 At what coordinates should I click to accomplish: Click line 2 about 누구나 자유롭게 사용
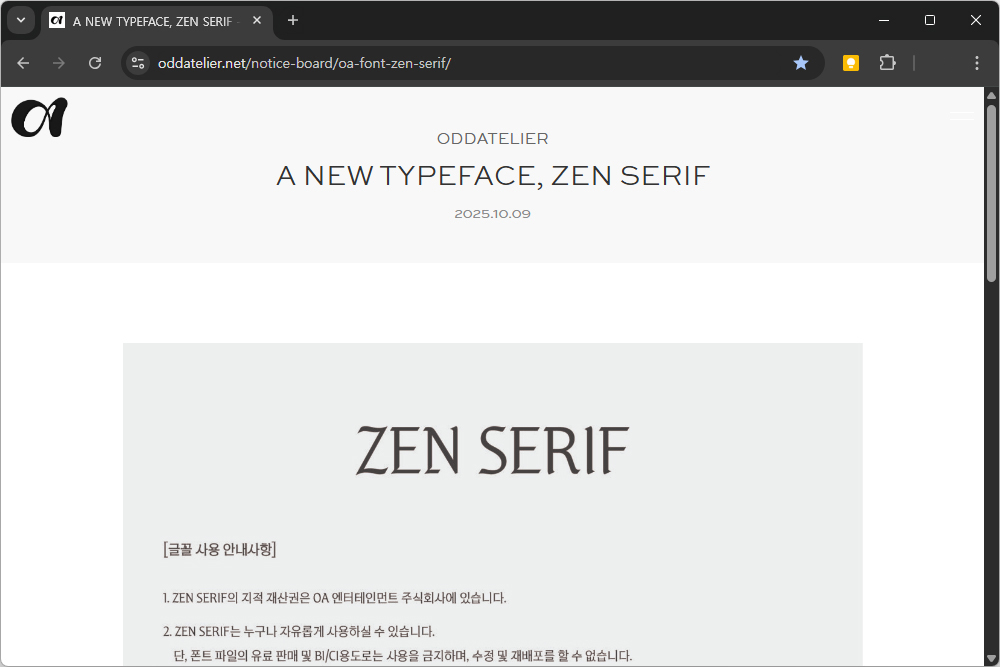(298, 631)
